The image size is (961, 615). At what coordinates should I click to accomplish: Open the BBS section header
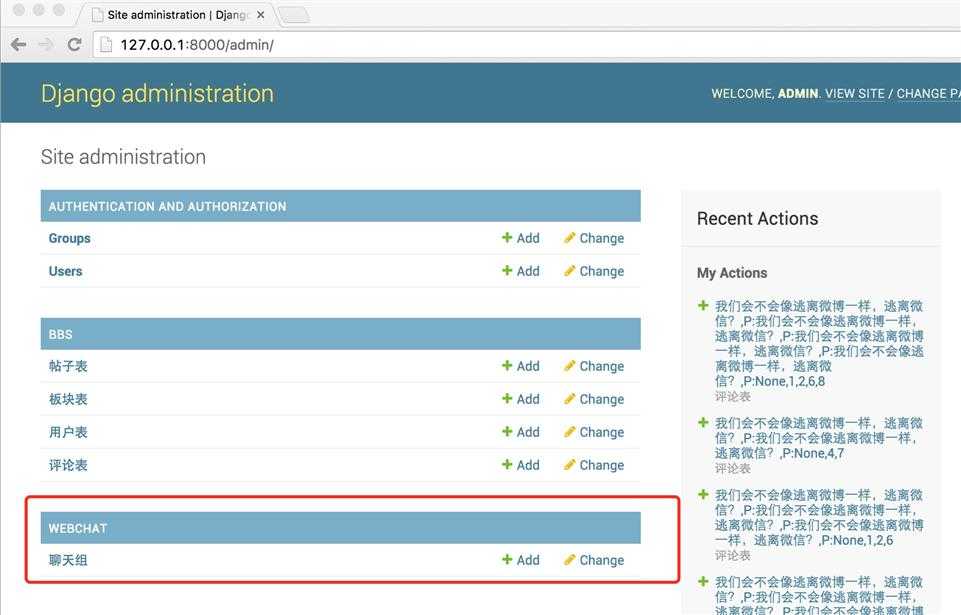coord(61,335)
